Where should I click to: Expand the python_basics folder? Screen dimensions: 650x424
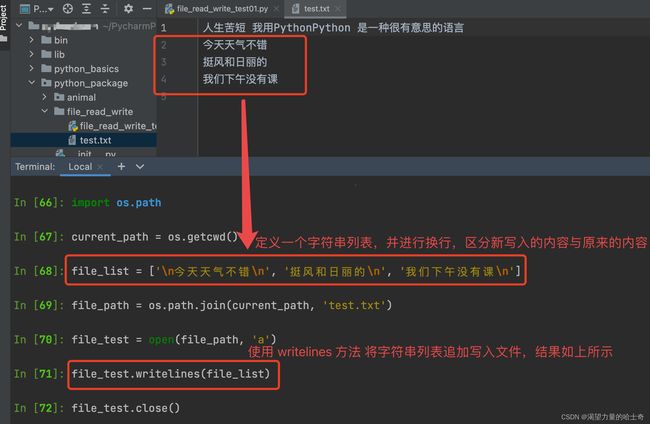[32, 68]
